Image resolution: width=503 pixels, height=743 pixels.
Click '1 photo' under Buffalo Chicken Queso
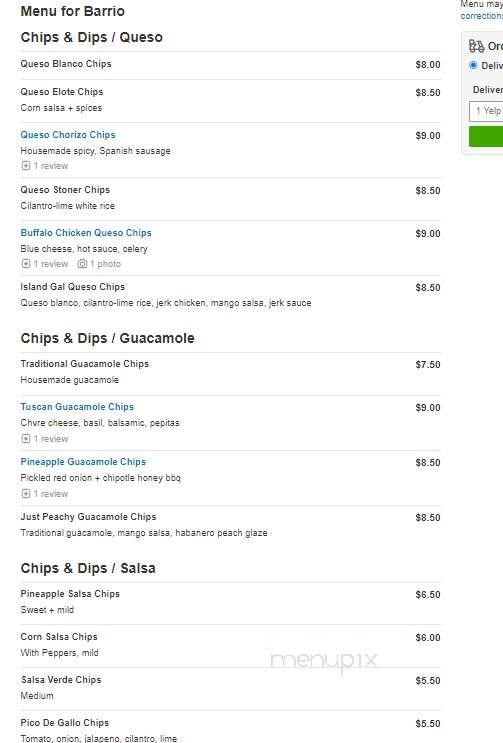click(x=105, y=264)
